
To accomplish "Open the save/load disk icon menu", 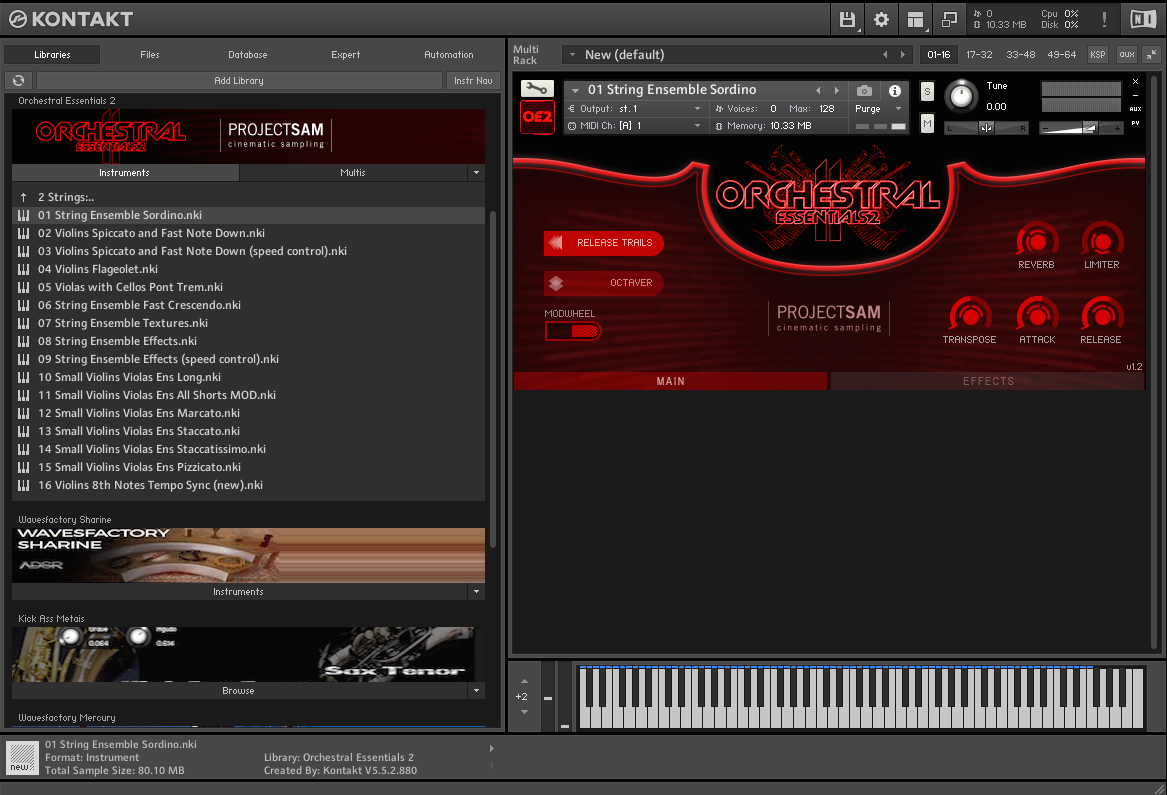I will [x=847, y=19].
